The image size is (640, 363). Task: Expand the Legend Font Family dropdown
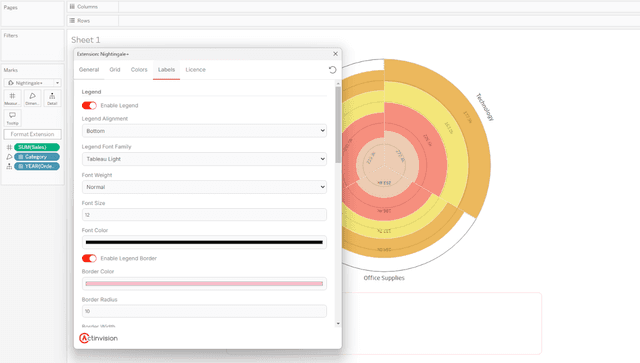click(204, 159)
